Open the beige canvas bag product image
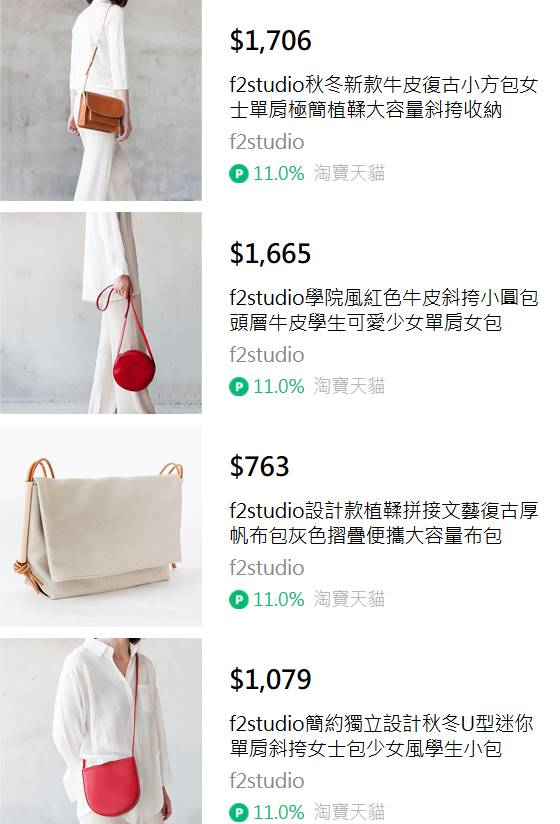The height and width of the screenshot is (824, 560). [101, 526]
